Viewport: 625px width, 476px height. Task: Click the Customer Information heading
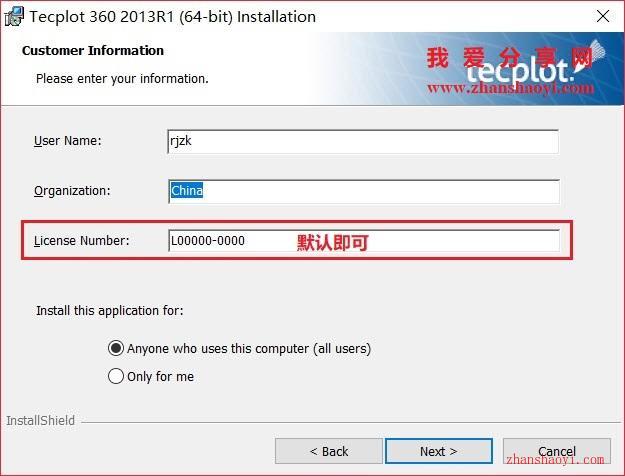[x=93, y=51]
